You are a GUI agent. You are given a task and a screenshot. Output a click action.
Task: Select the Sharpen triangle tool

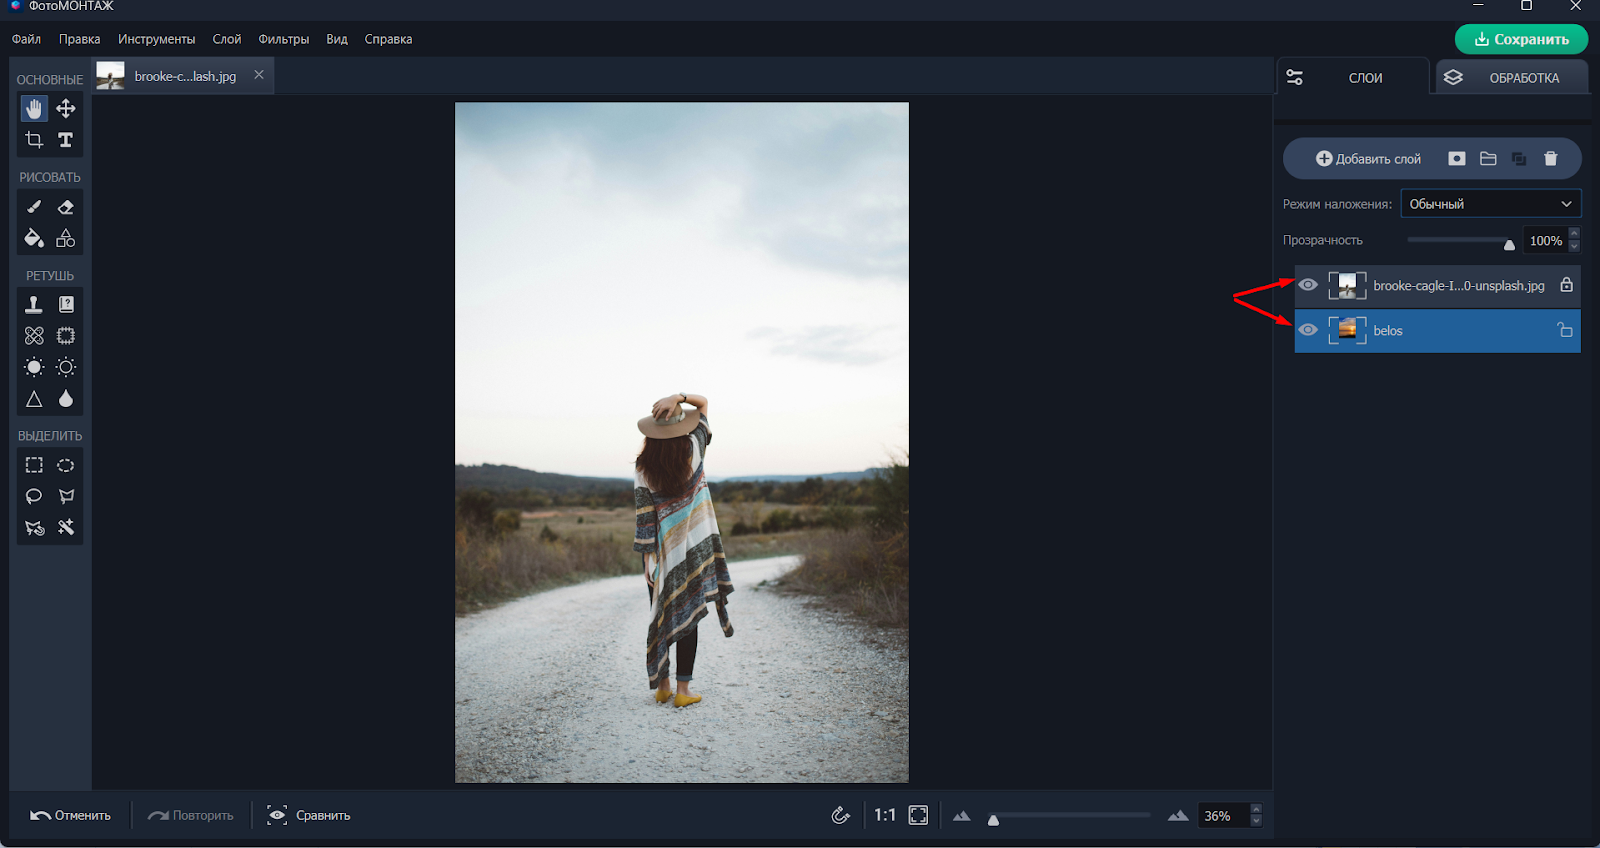(x=34, y=399)
